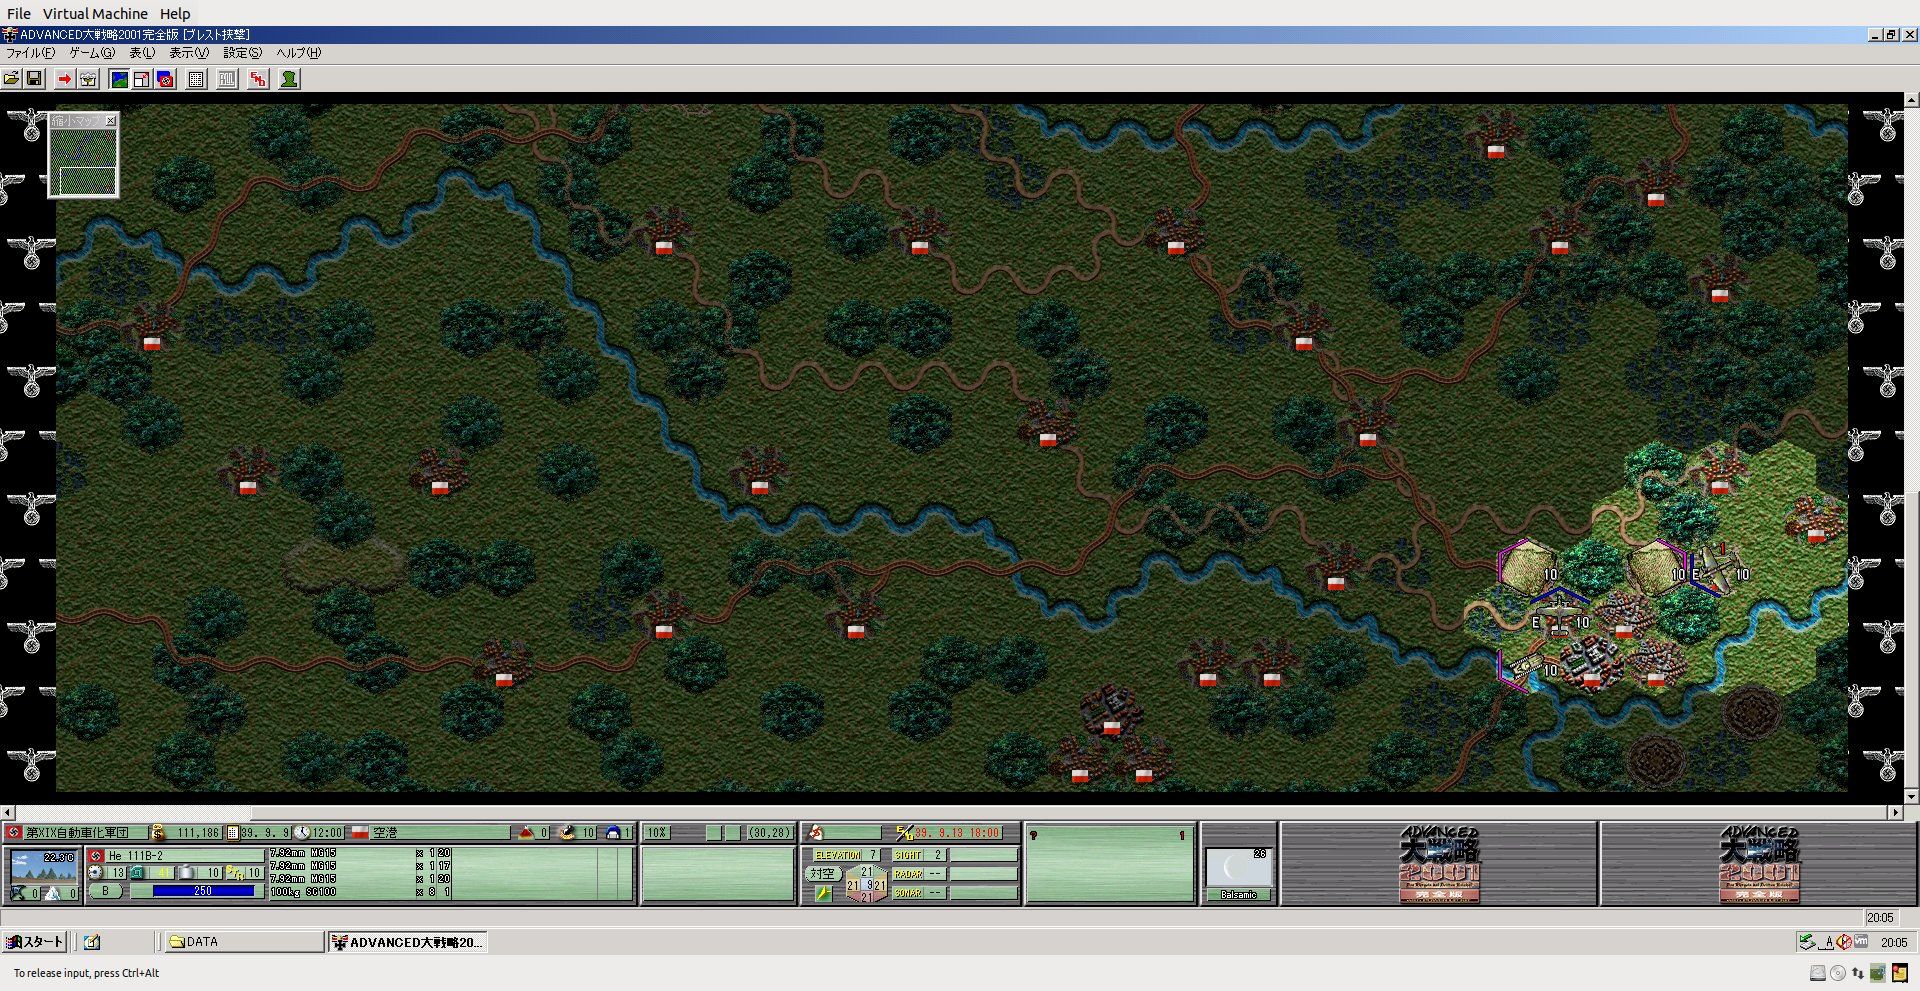Viewport: 1920px width, 991px height.
Task: Open the VM Help menu
Action: [x=175, y=14]
